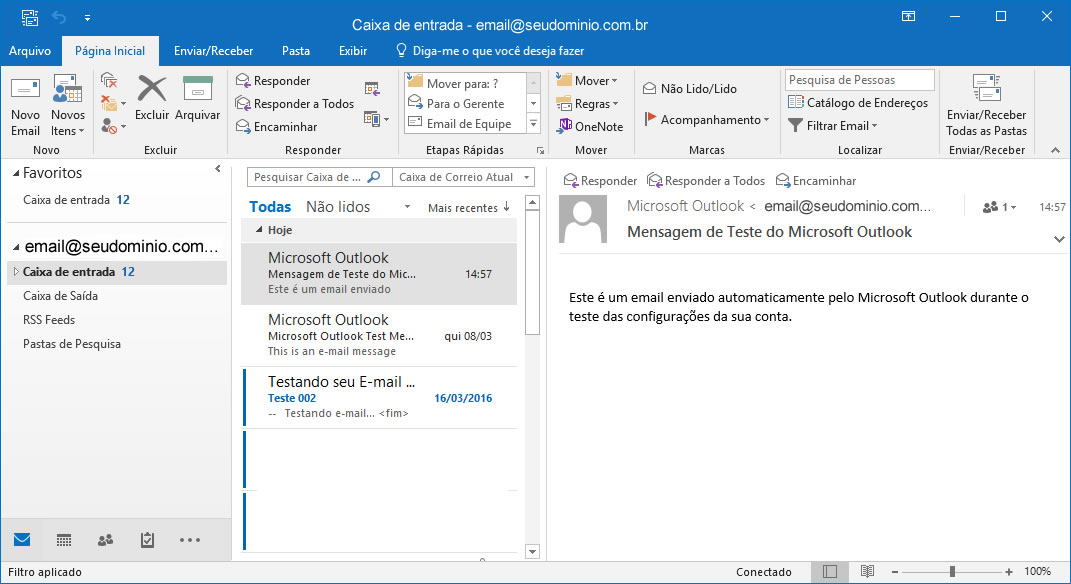Select RSS Feeds folder

pos(48,320)
